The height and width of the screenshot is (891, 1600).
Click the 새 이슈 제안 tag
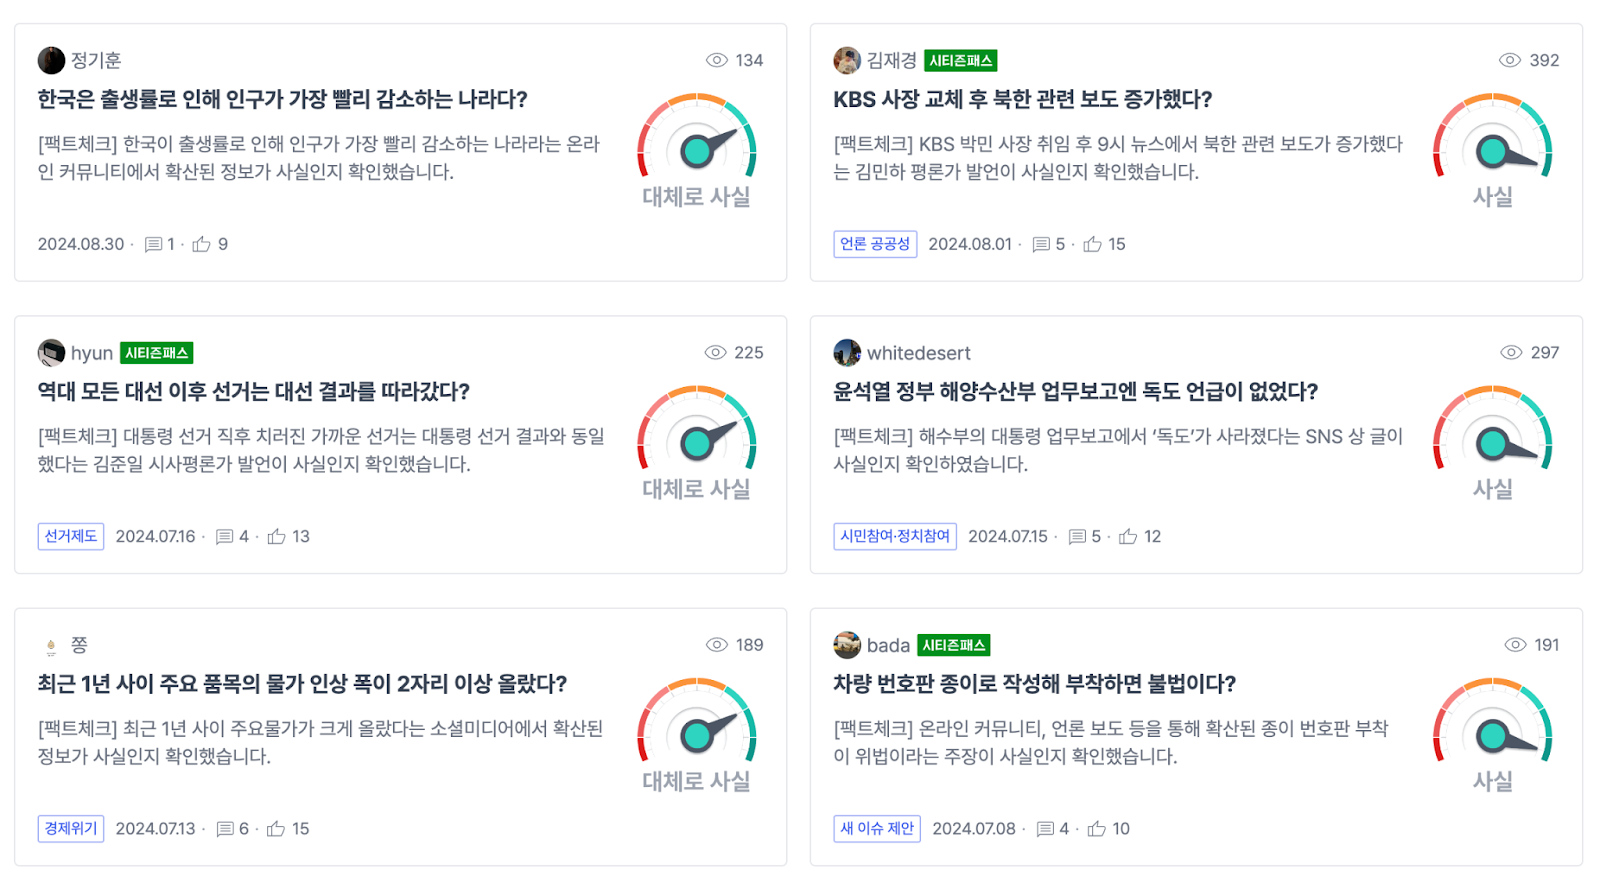877,828
